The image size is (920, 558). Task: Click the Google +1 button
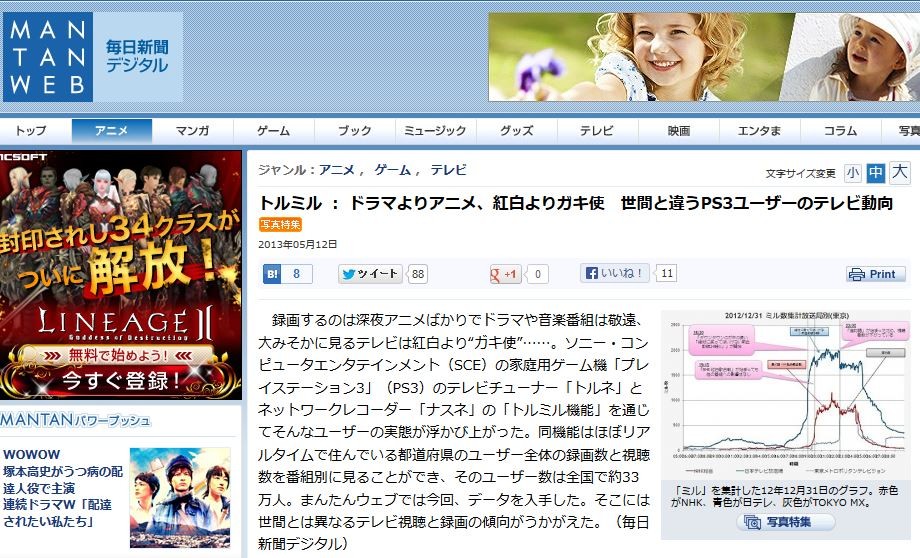pos(506,274)
